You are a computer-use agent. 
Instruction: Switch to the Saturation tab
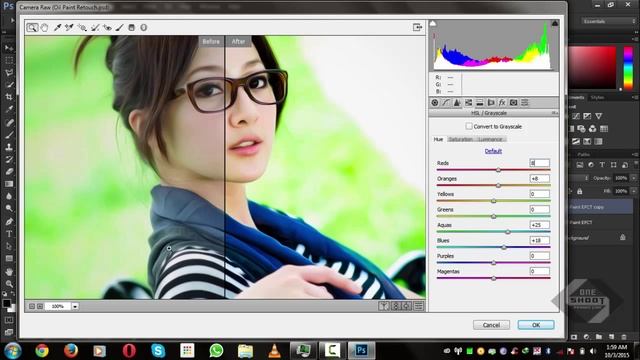click(460, 139)
